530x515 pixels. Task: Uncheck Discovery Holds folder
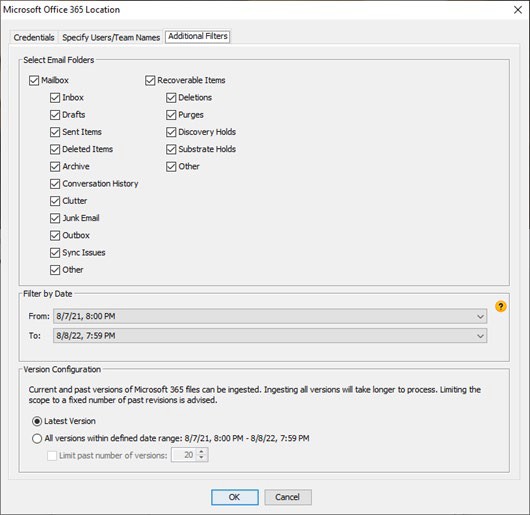tap(171, 132)
